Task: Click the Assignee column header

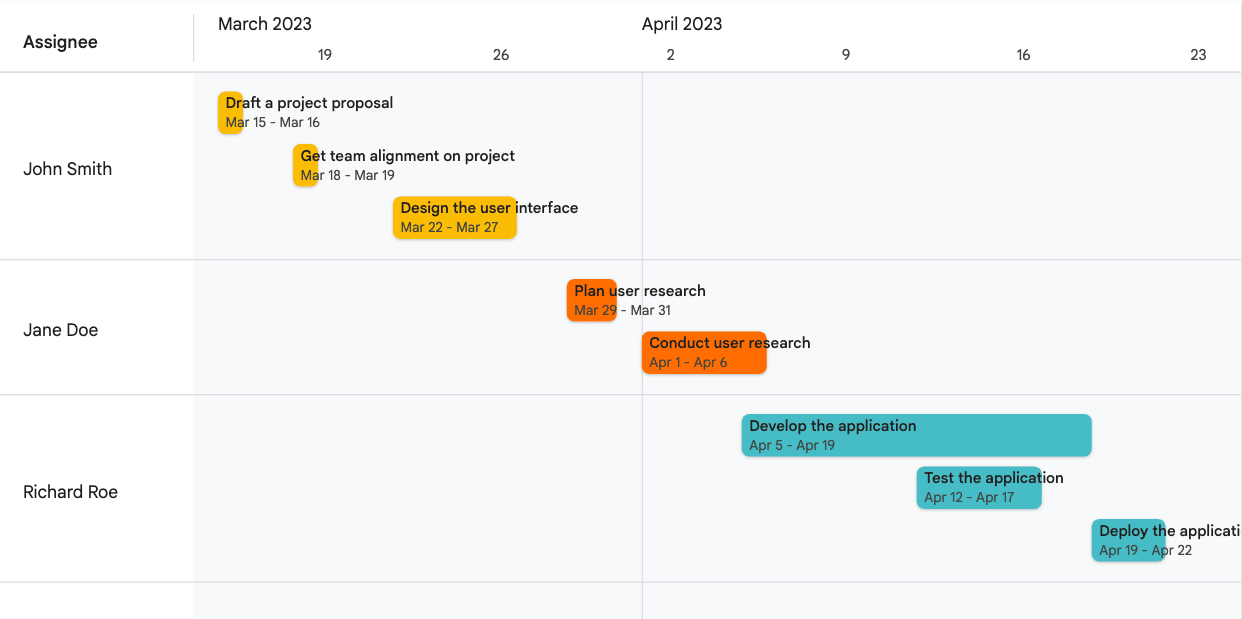Action: pyautogui.click(x=60, y=42)
